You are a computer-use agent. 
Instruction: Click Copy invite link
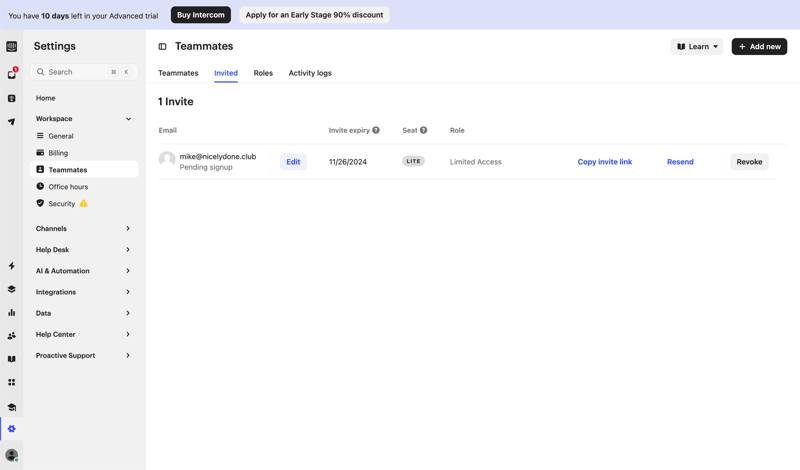[604, 162]
